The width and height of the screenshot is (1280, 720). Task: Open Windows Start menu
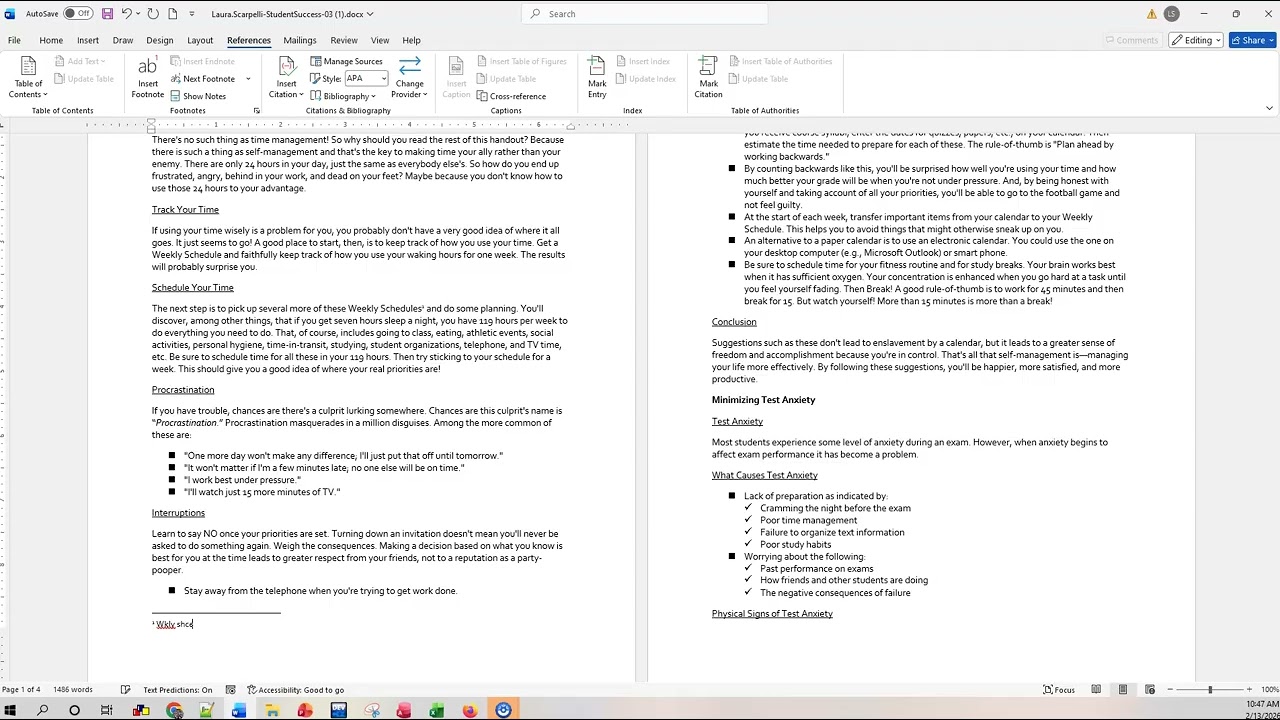pyautogui.click(x=11, y=711)
